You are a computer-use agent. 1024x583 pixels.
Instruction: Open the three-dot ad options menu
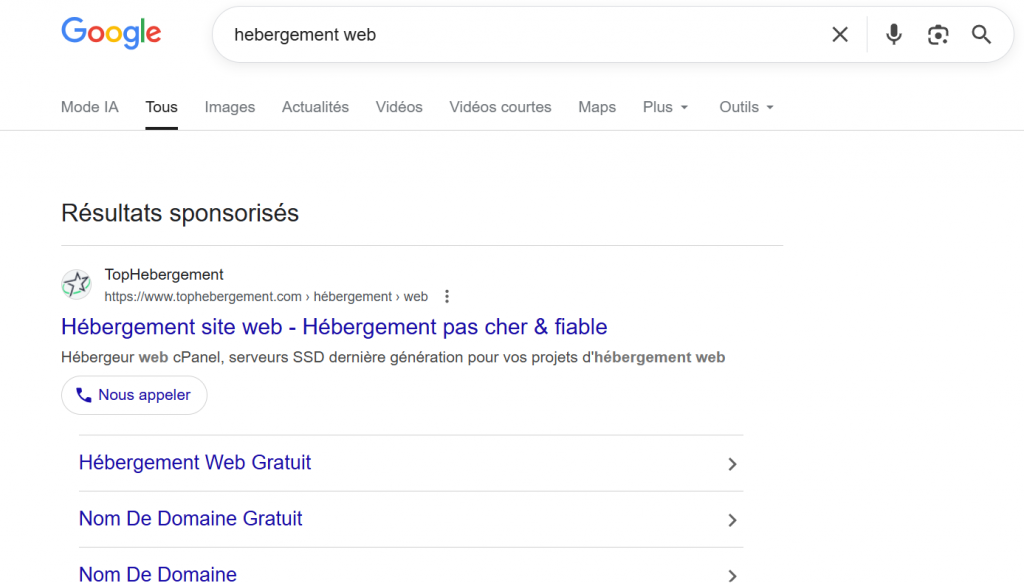(x=447, y=296)
